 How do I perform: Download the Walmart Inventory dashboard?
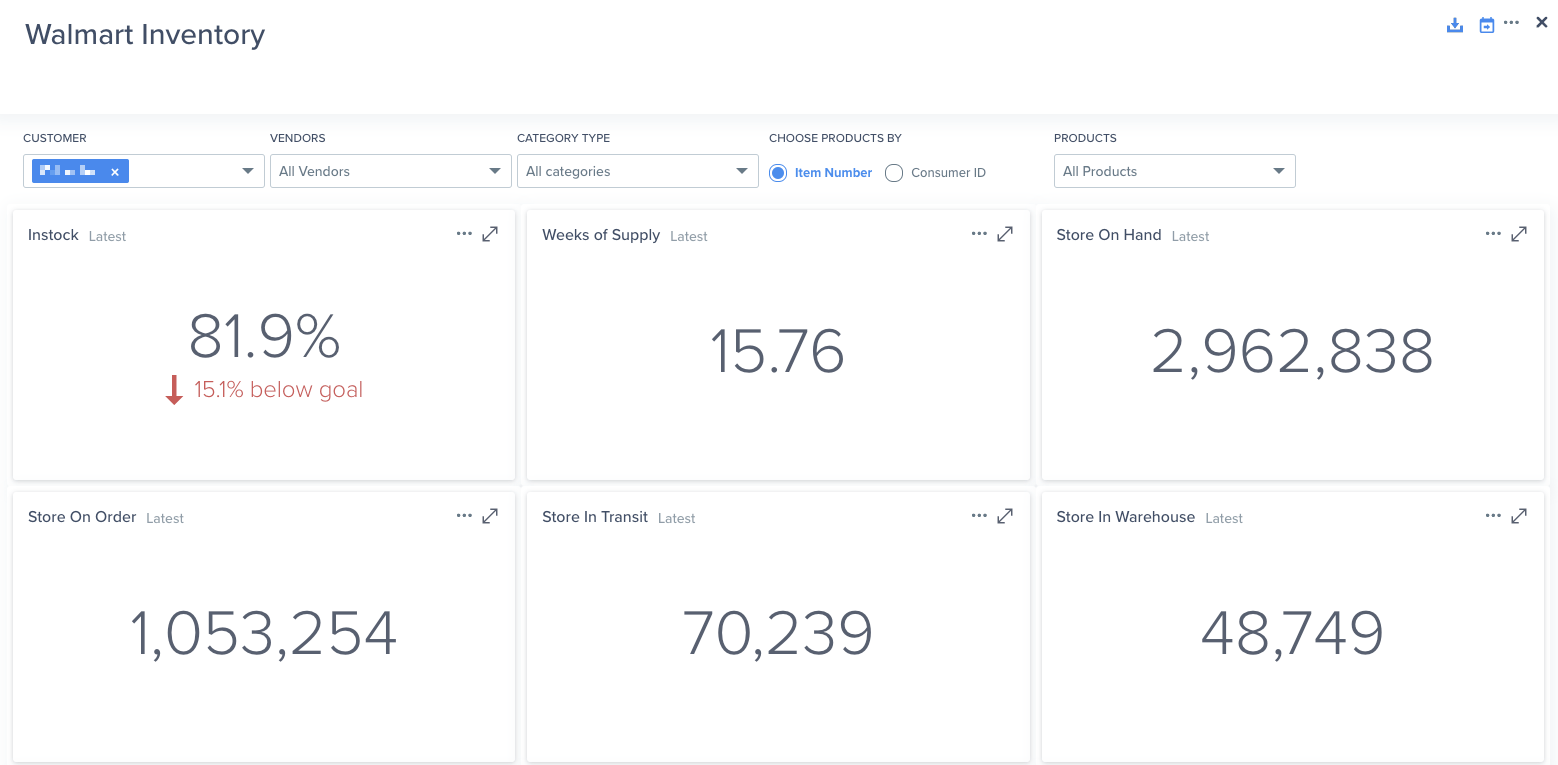pyautogui.click(x=1455, y=25)
